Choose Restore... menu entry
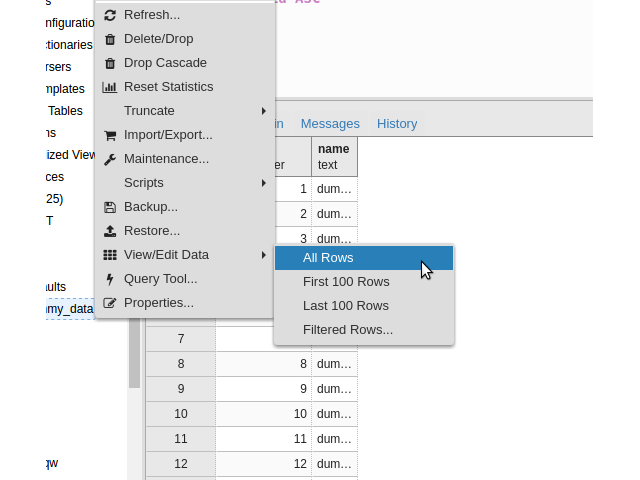The height and width of the screenshot is (480, 640). click(184, 231)
